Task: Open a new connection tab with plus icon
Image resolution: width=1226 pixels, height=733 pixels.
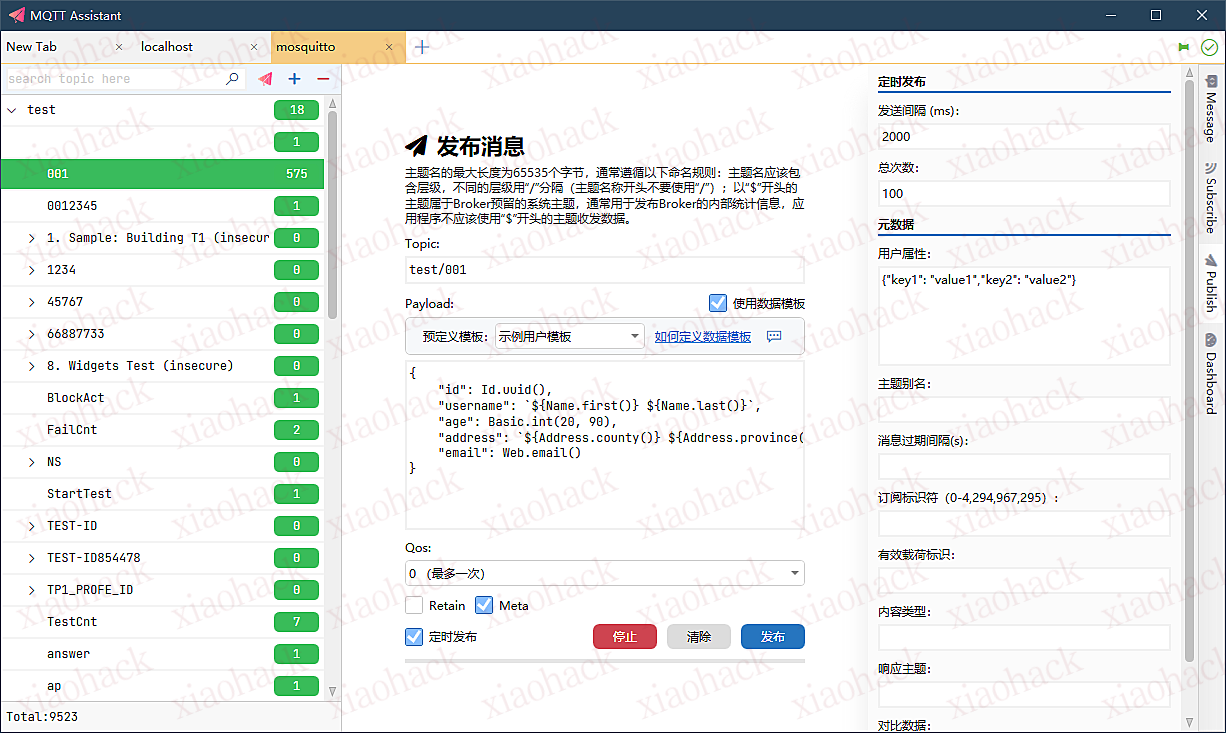Action: click(x=422, y=47)
